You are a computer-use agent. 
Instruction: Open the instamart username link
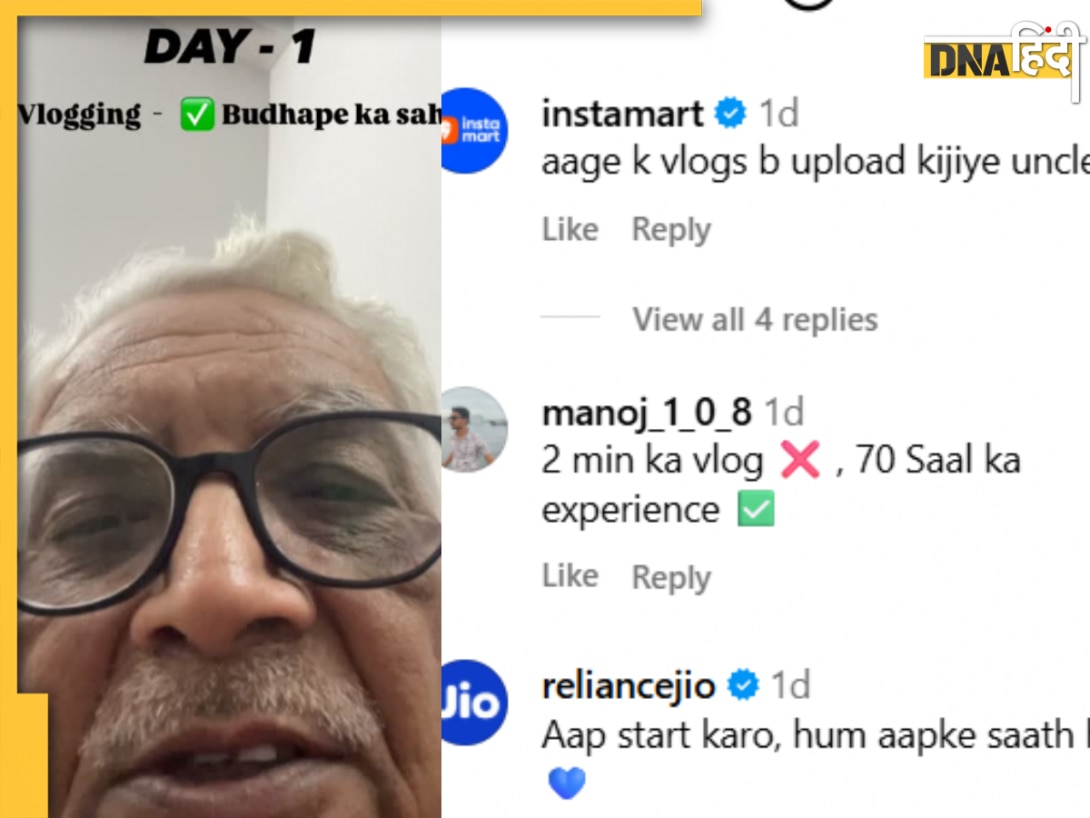click(x=623, y=113)
